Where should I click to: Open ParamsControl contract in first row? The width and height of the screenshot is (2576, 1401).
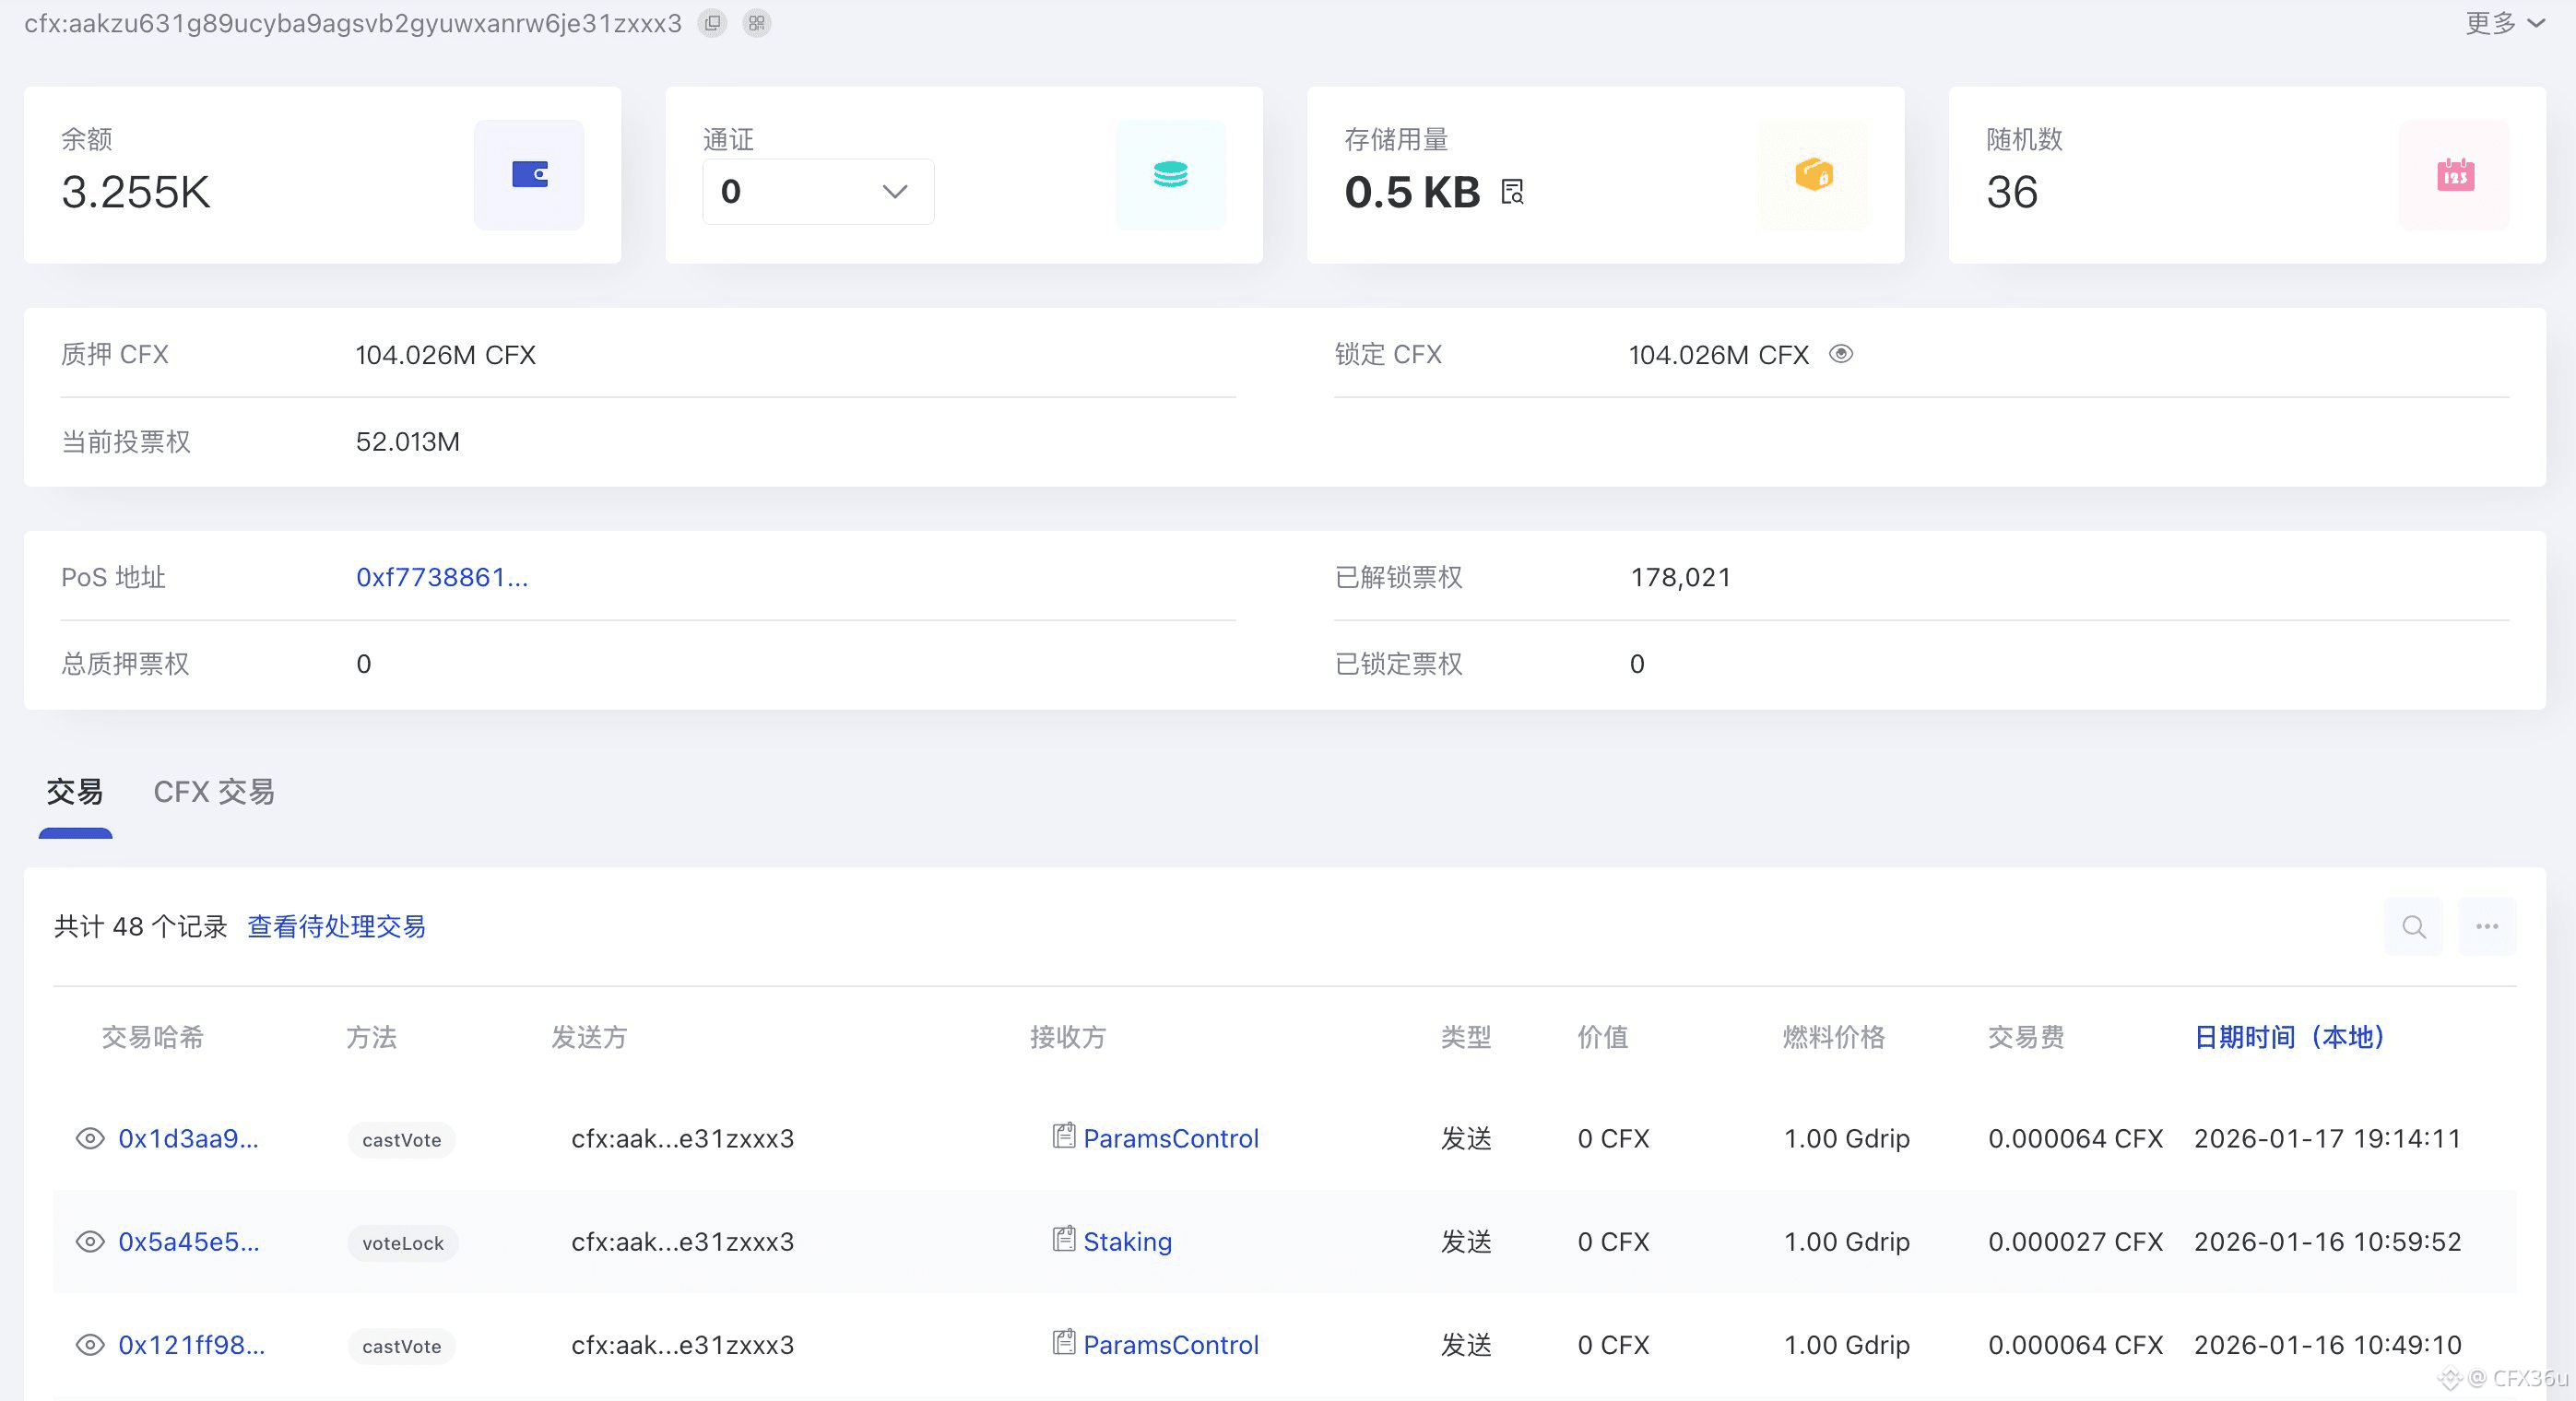coord(1170,1138)
